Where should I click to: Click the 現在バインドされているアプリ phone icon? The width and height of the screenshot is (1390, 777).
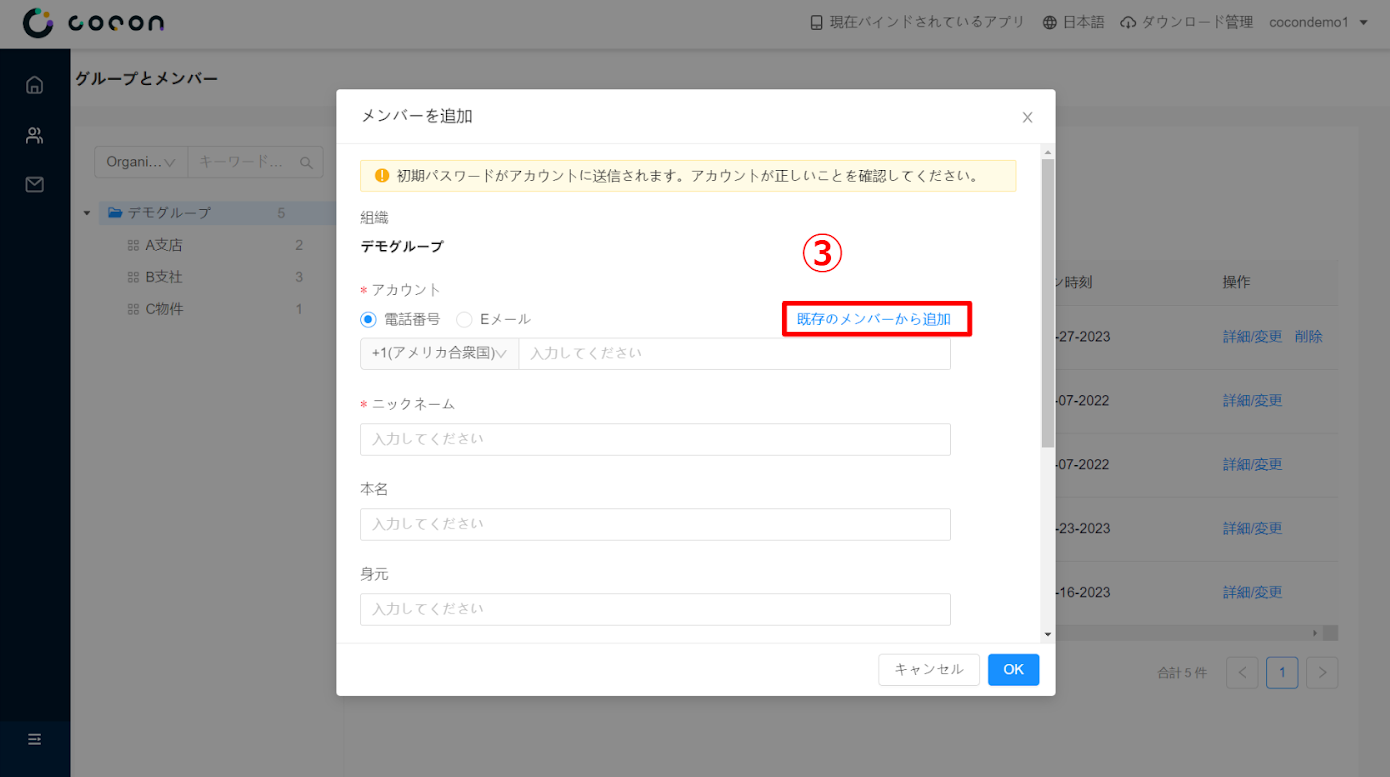pyautogui.click(x=817, y=22)
